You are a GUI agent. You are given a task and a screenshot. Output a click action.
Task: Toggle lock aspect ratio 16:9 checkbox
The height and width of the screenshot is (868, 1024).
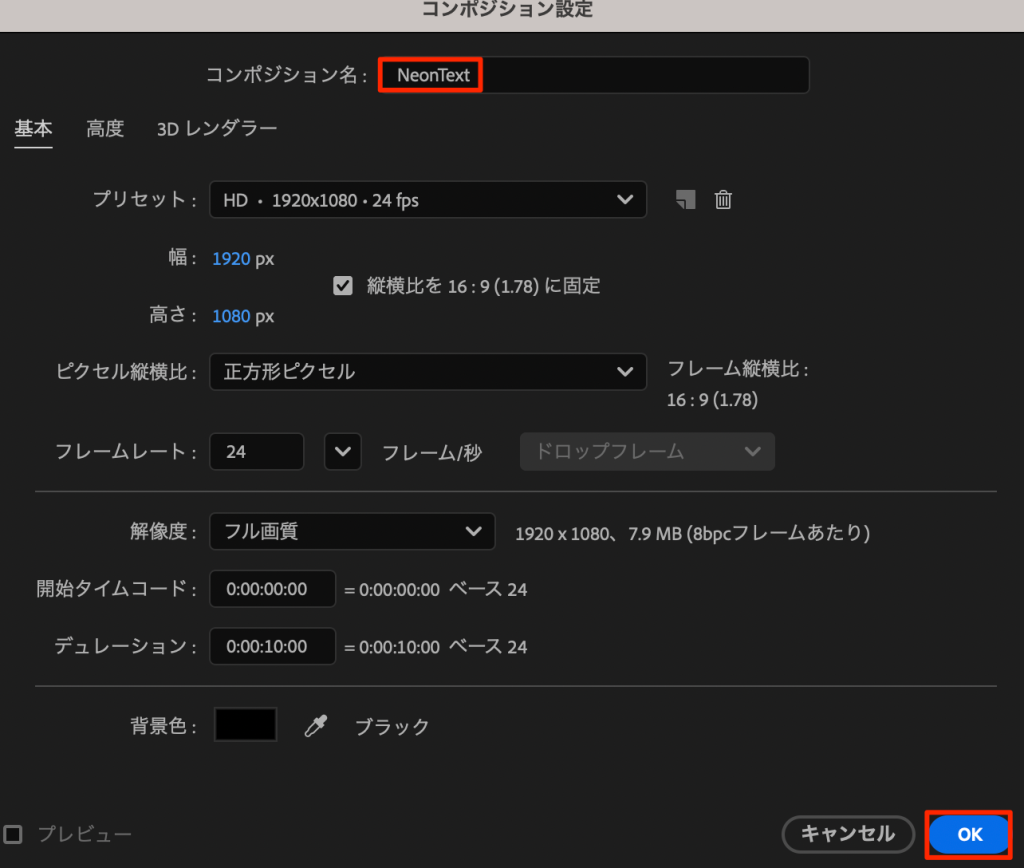tap(343, 286)
